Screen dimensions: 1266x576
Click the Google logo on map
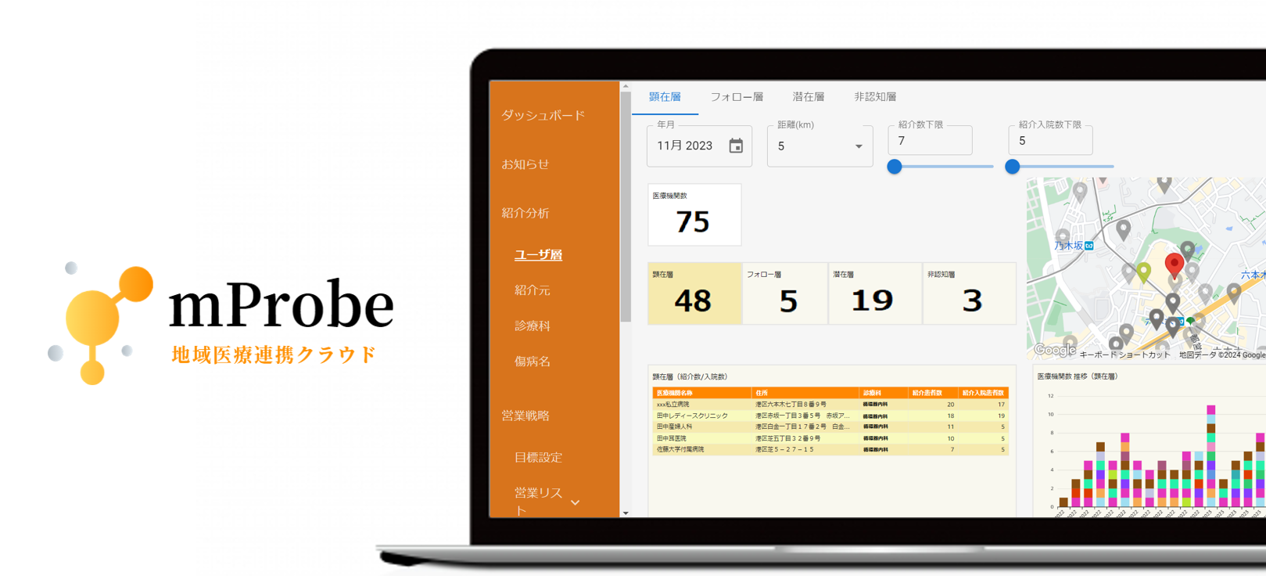click(1054, 350)
